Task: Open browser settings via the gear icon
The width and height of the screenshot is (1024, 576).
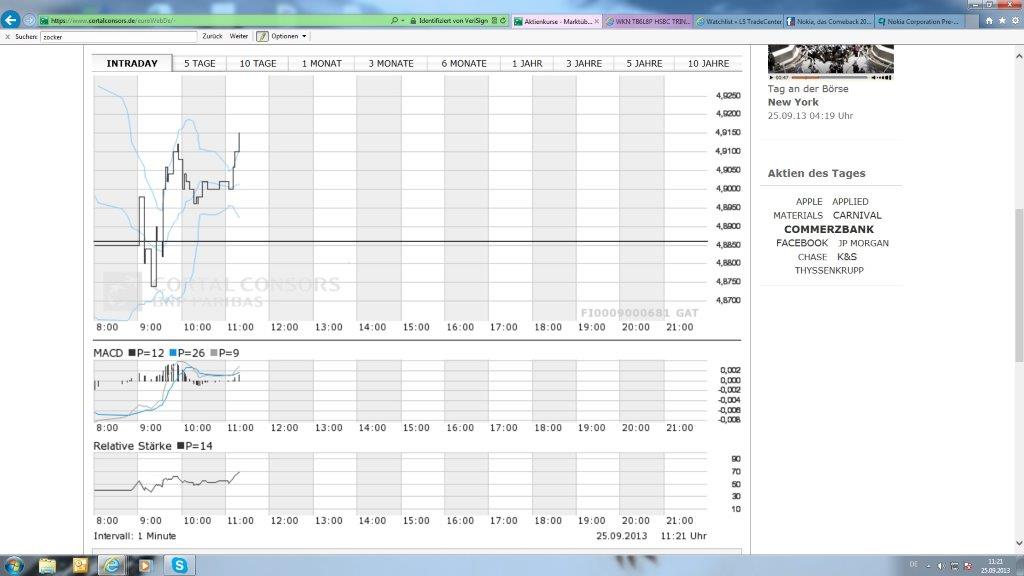Action: point(1016,20)
